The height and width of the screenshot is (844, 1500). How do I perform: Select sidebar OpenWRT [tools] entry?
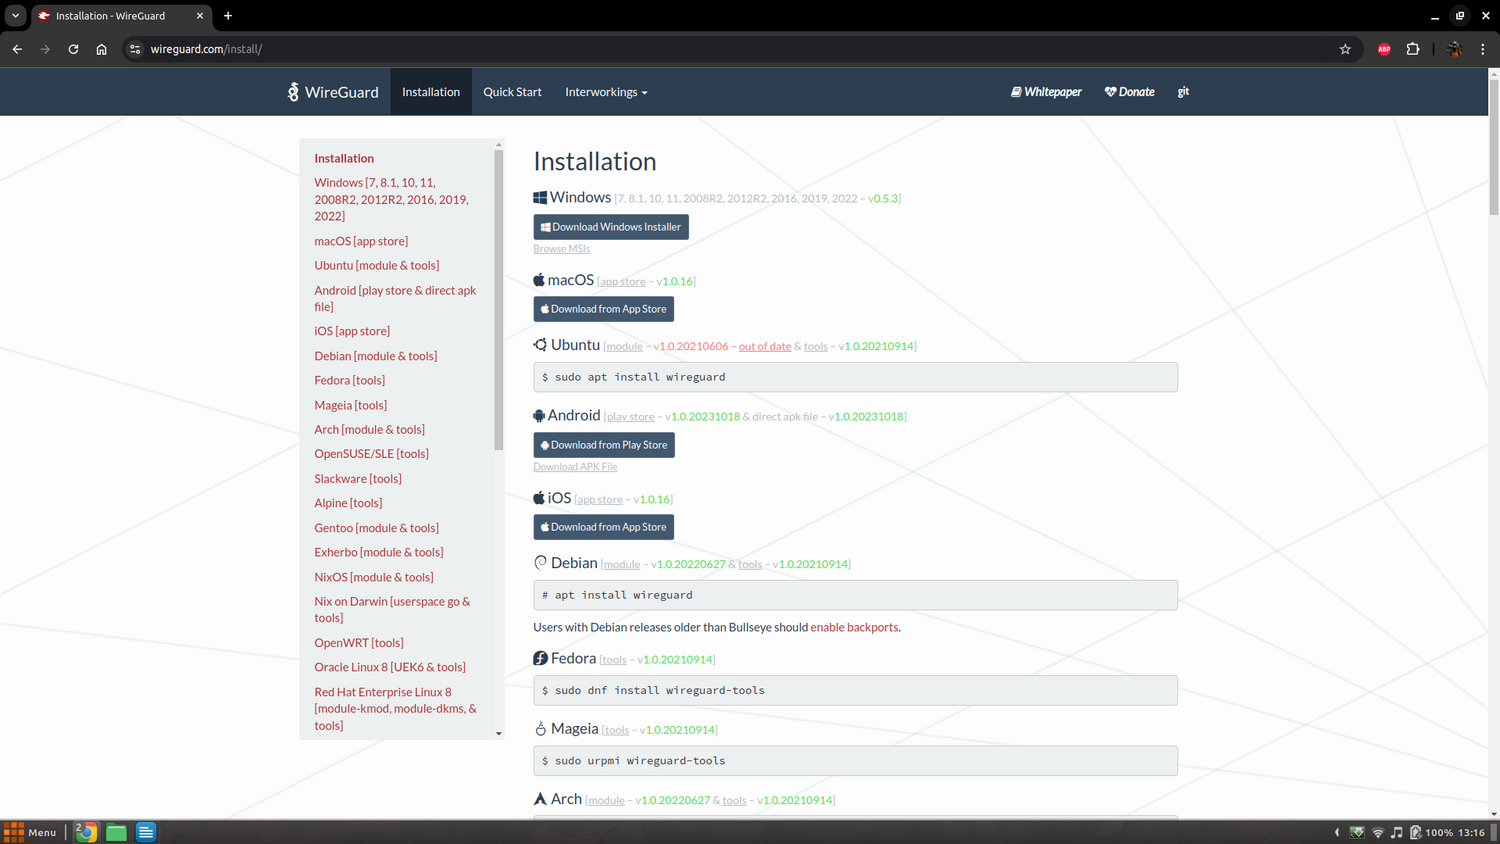[x=359, y=643]
